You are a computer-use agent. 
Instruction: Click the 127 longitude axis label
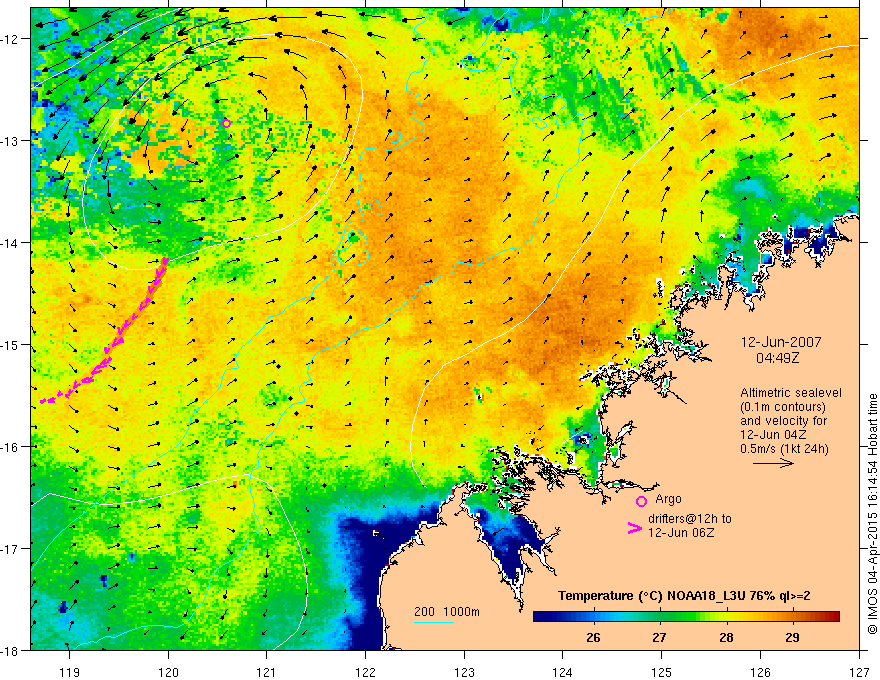[x=859, y=673]
